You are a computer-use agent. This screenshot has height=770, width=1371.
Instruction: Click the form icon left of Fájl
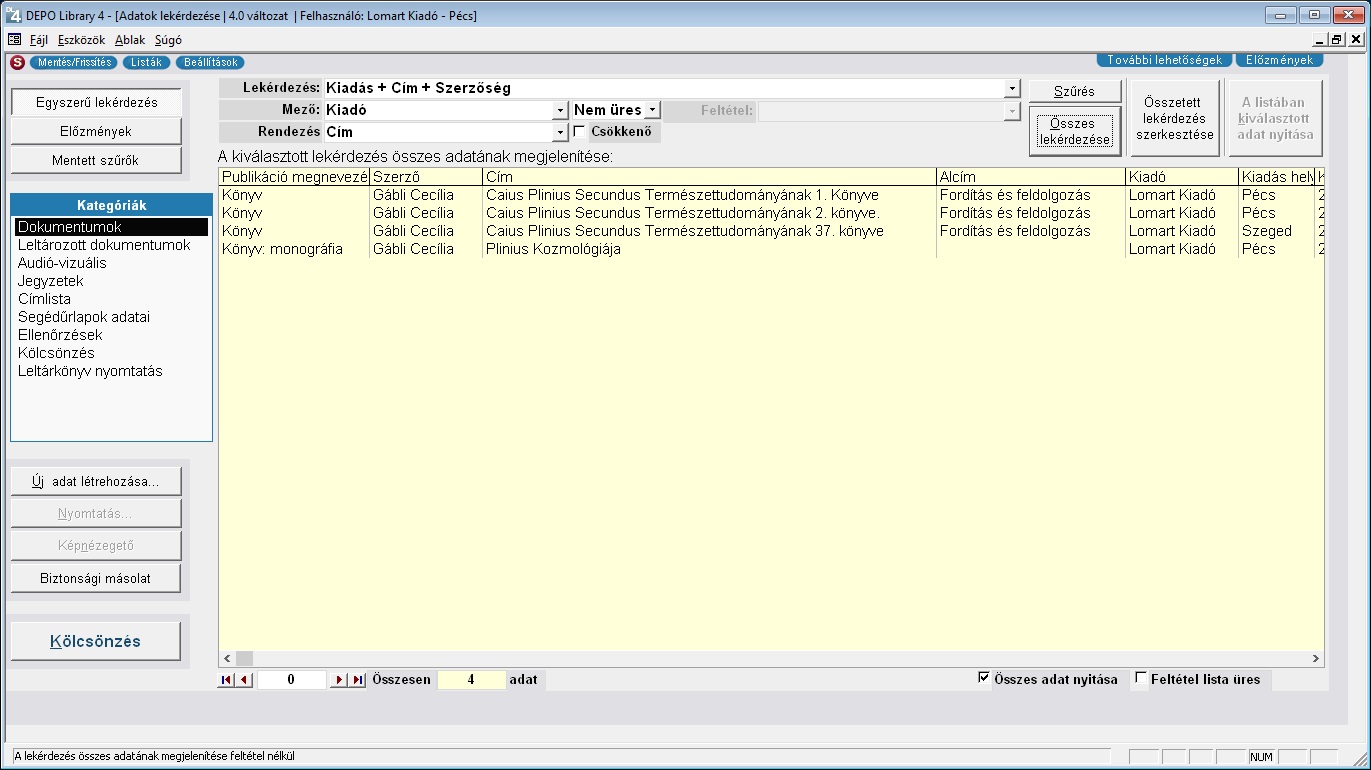point(14,40)
